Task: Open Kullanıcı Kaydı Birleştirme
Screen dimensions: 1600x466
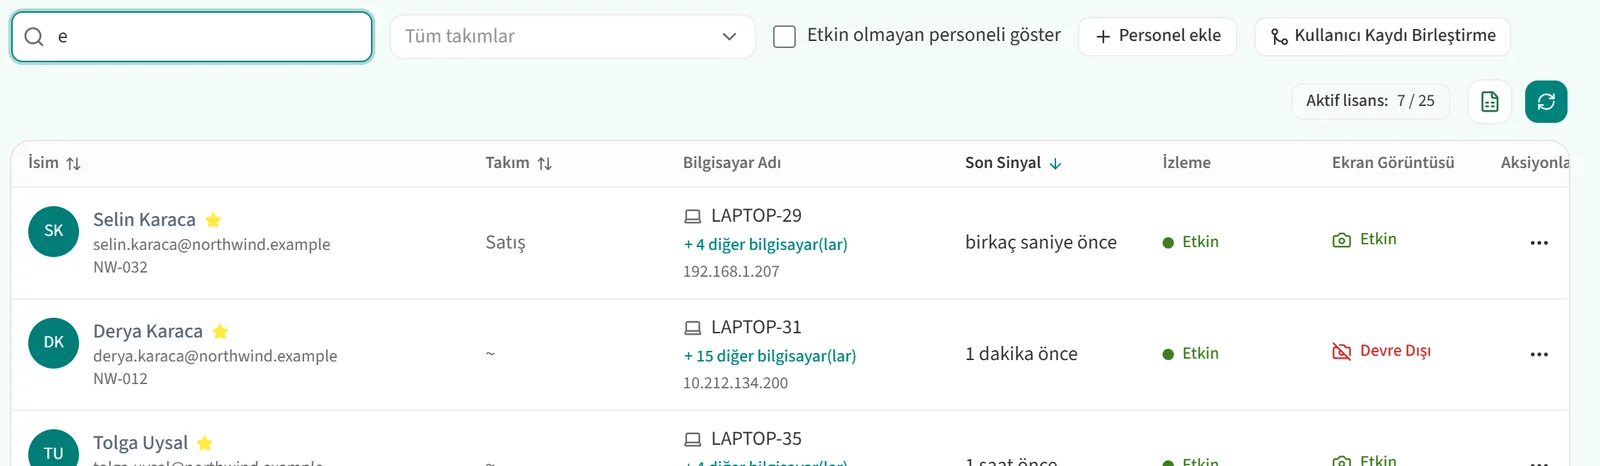Action: point(1382,36)
